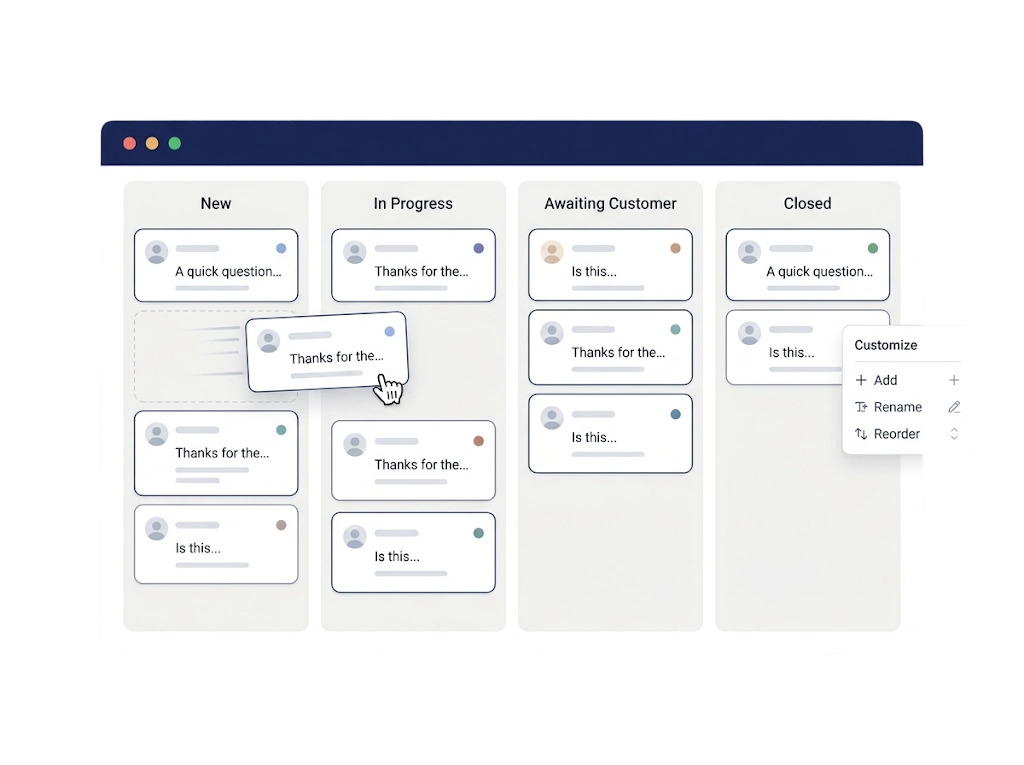The height and width of the screenshot is (765, 1024).
Task: Open 'Thanks for the...' card in Awaiting Customer column
Action: pos(611,347)
